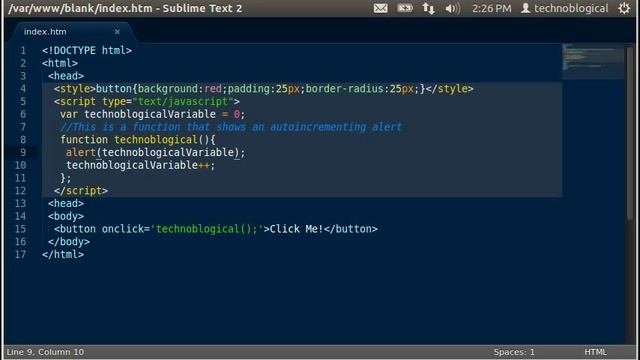Click the <script type="text/javascript"> line

(x=147, y=101)
